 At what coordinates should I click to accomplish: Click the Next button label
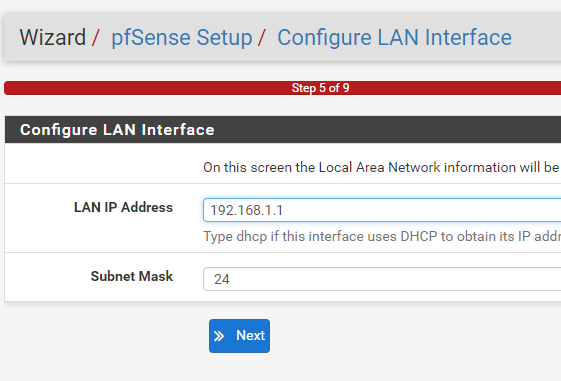250,336
